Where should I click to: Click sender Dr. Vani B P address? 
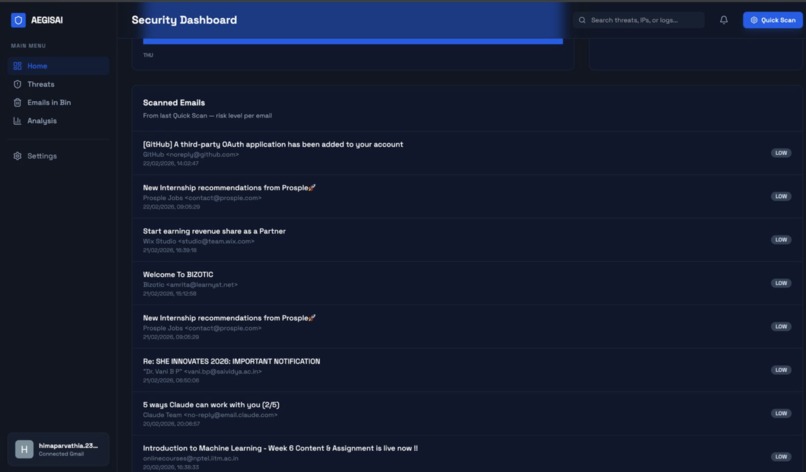click(x=202, y=371)
